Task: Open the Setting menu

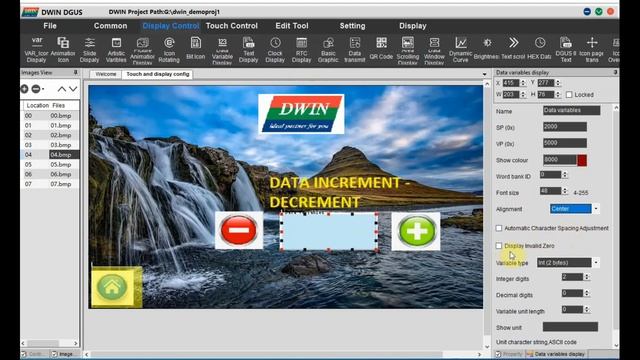Action: (x=352, y=26)
